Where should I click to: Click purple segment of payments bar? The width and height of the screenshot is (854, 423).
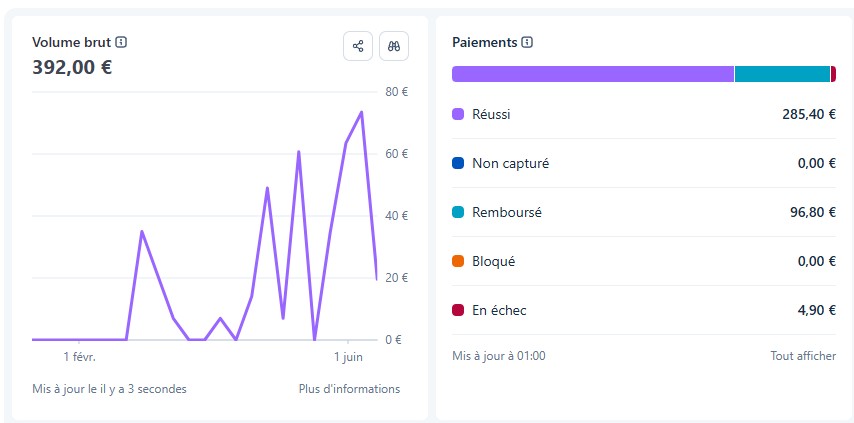(x=593, y=74)
